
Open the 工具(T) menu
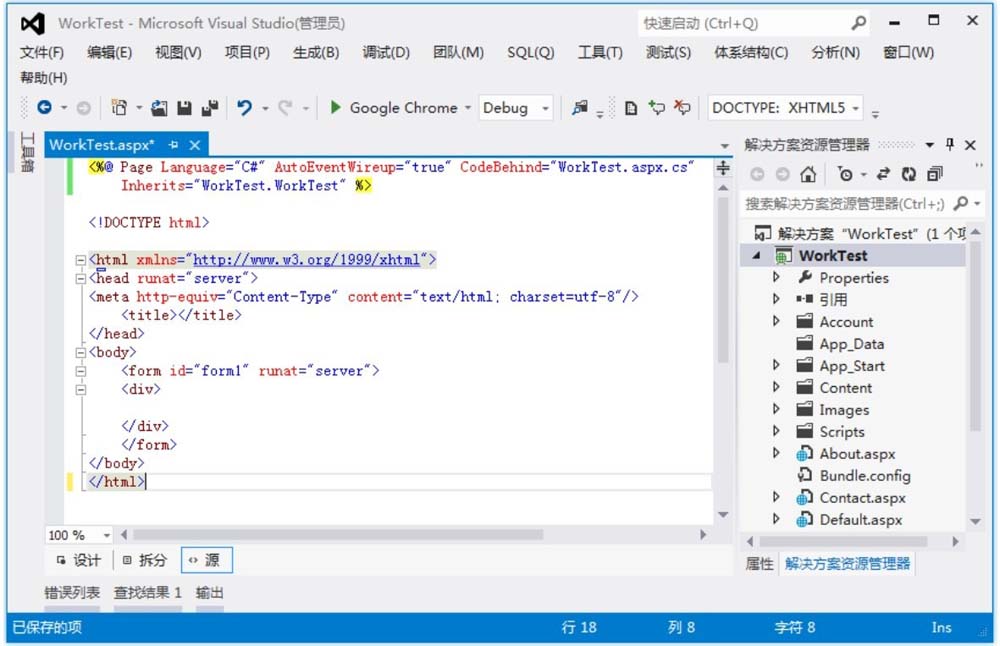pos(600,52)
